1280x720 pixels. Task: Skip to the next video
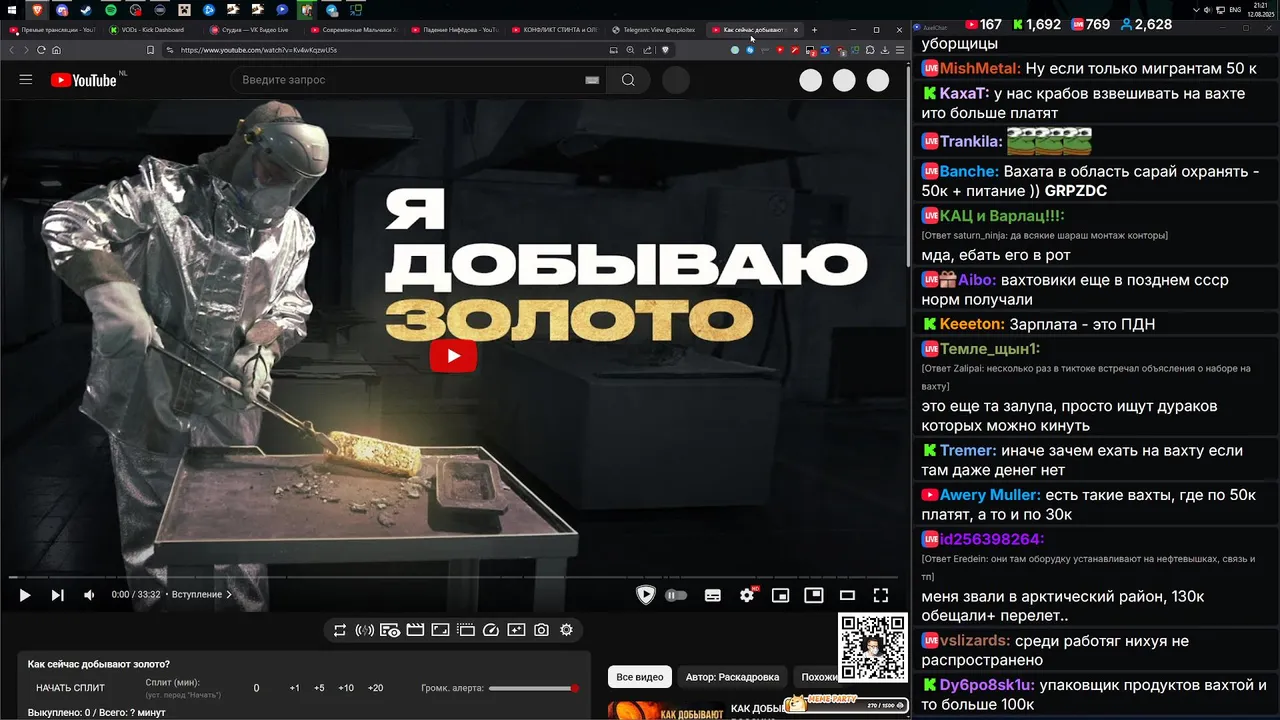(x=58, y=595)
